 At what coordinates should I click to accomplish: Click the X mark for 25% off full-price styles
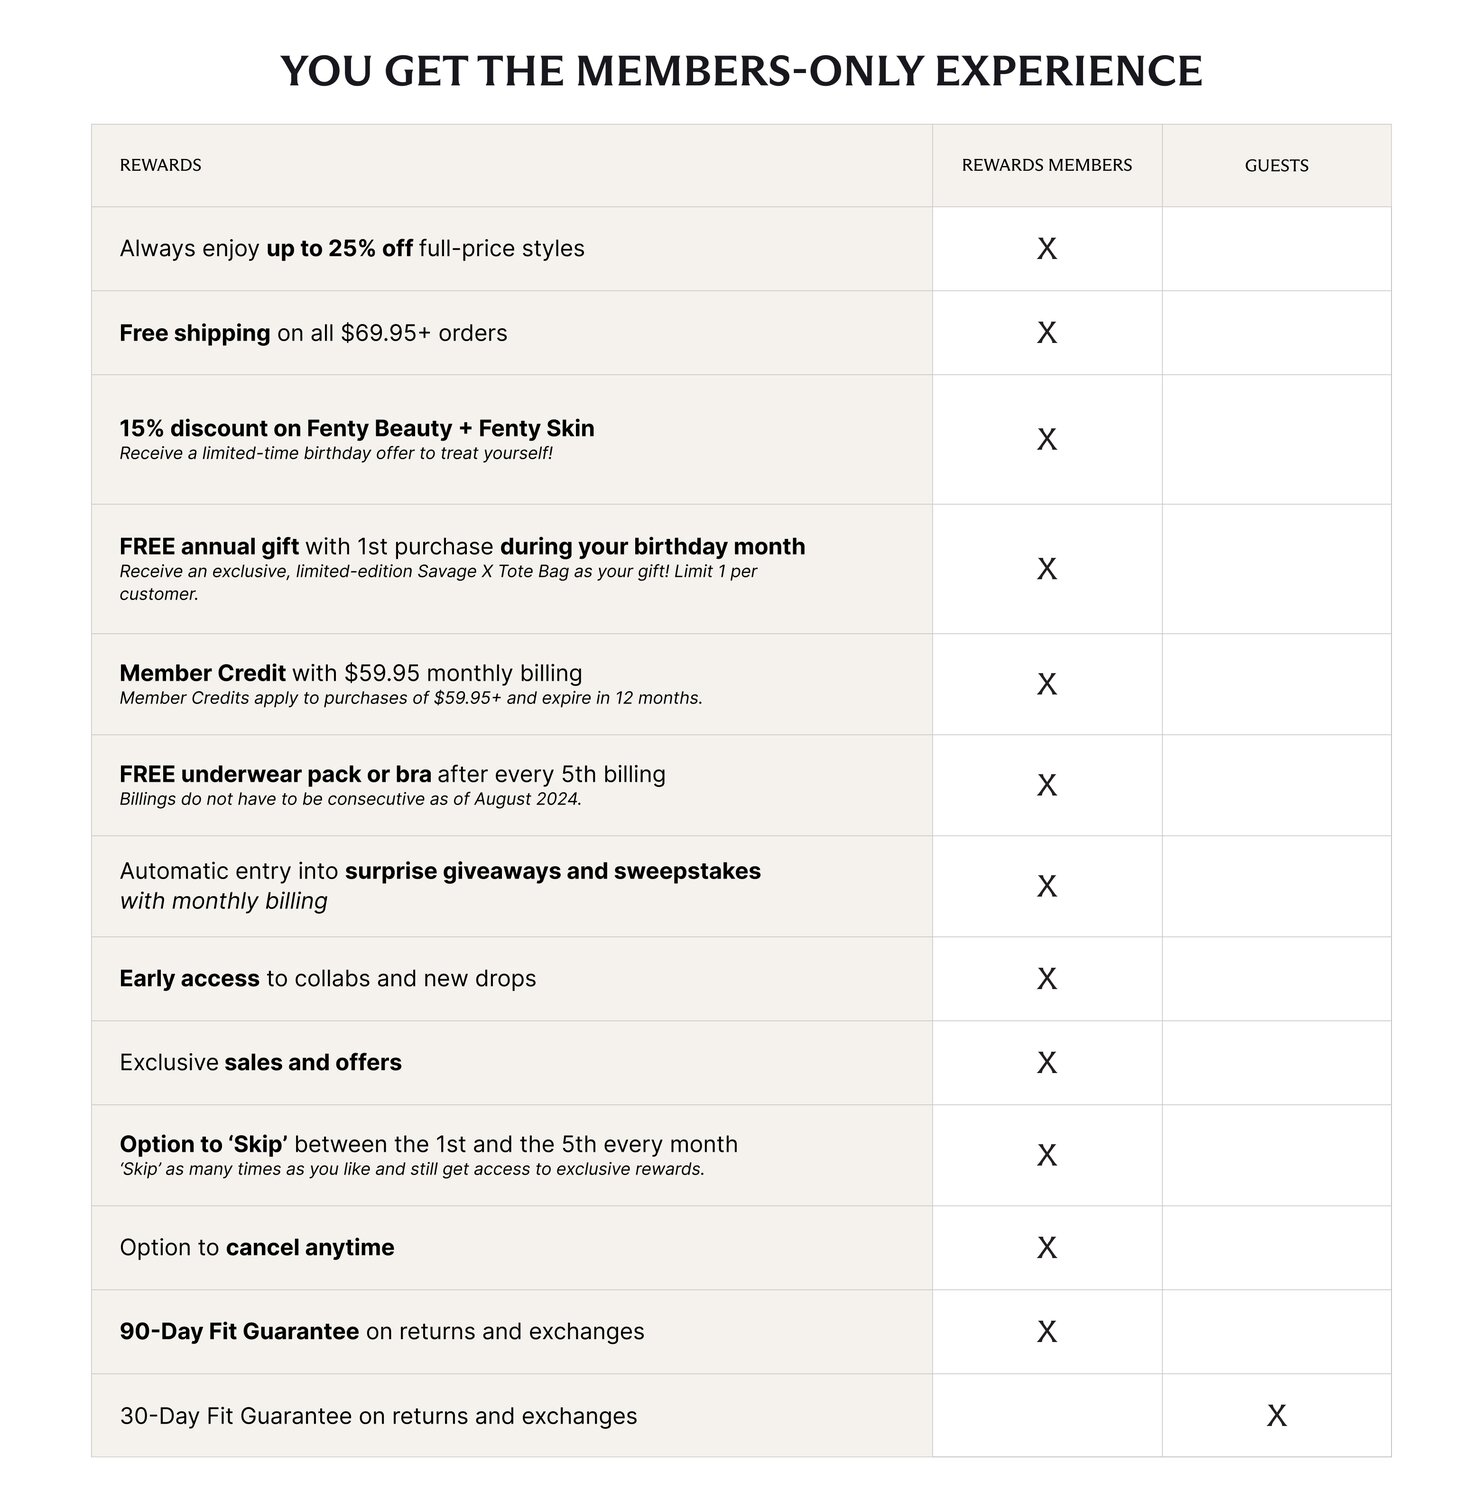tap(1046, 249)
